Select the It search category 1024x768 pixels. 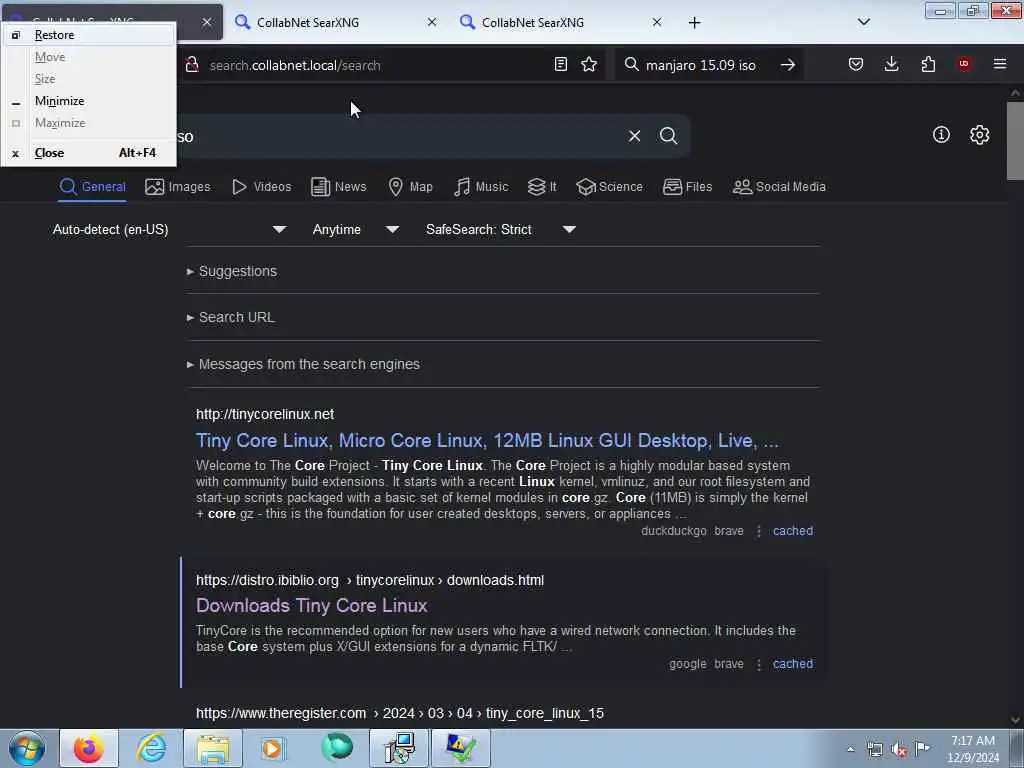(x=541, y=187)
